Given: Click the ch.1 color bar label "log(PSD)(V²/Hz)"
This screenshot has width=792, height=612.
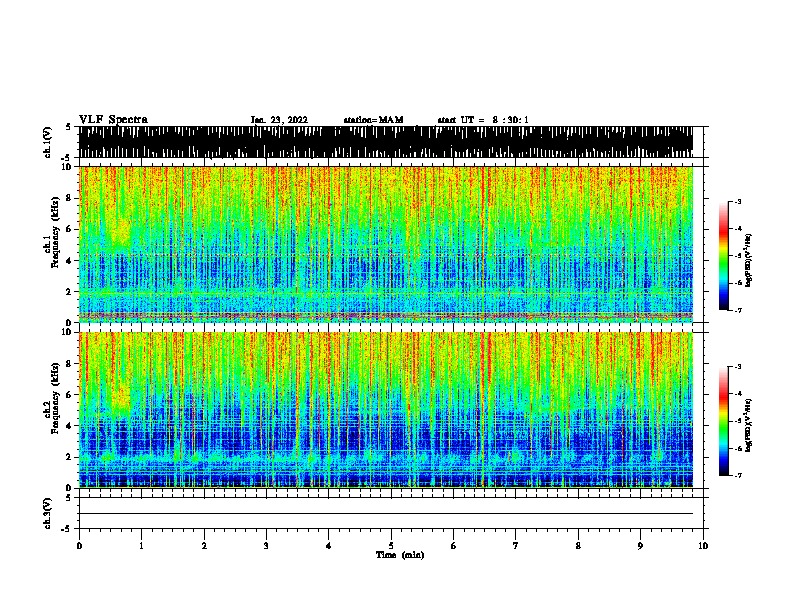Looking at the screenshot, I should [x=749, y=260].
